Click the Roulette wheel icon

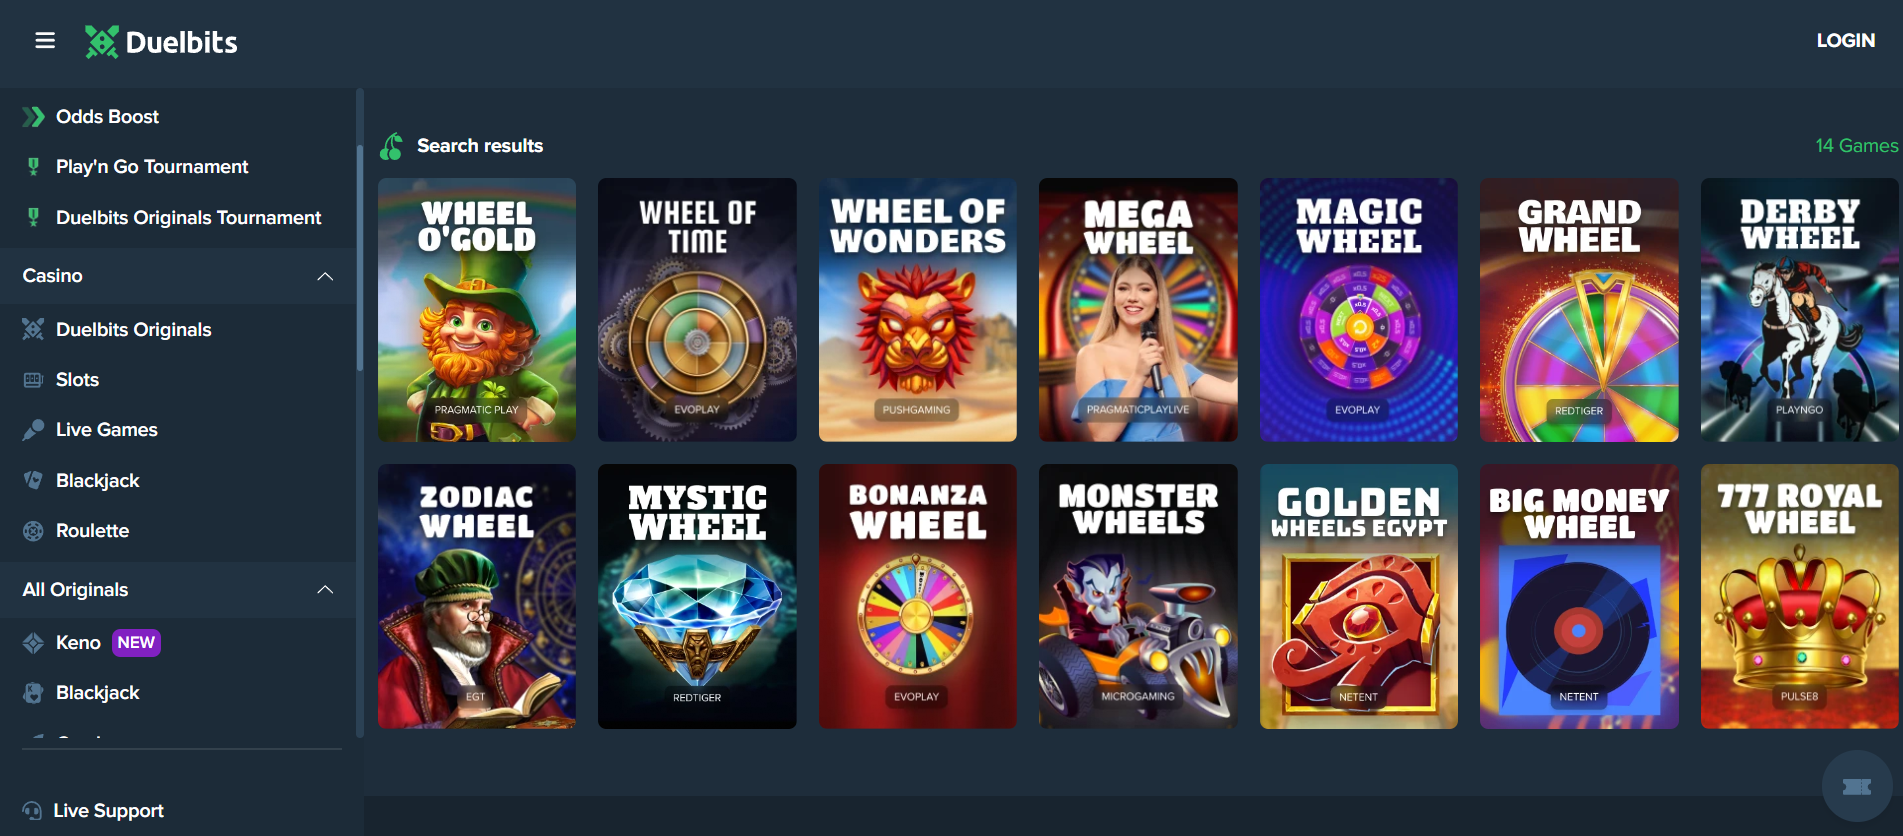click(x=33, y=531)
